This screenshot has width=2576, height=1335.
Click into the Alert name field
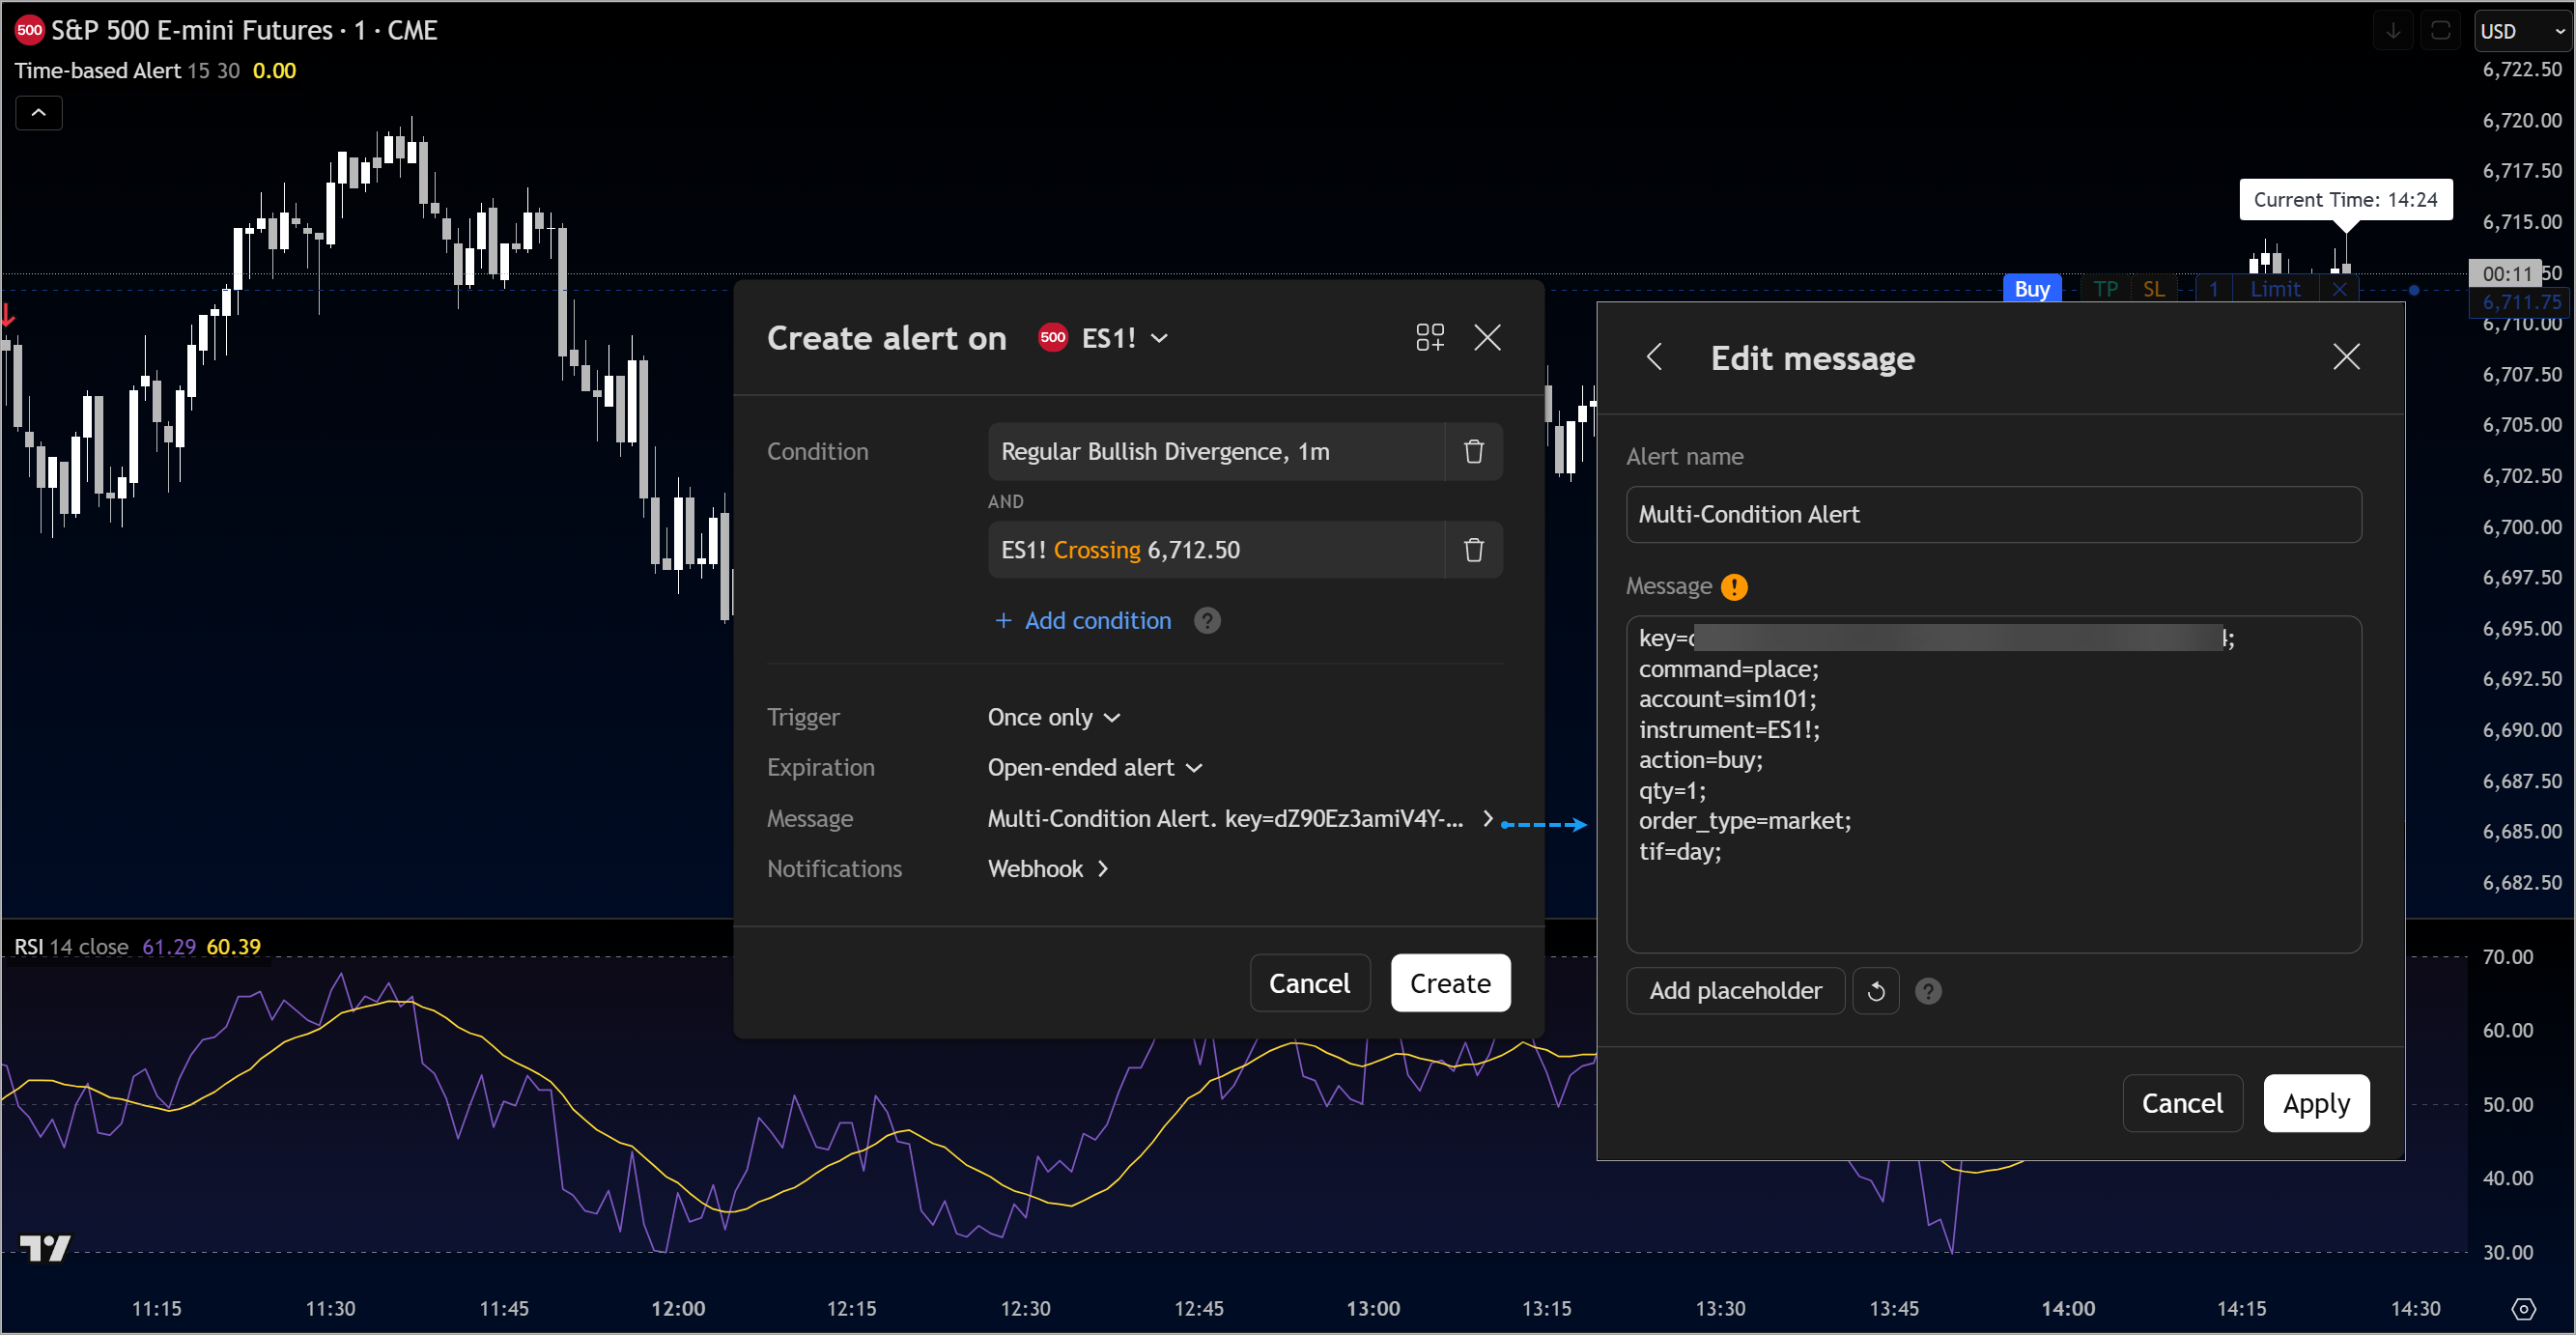click(1992, 515)
